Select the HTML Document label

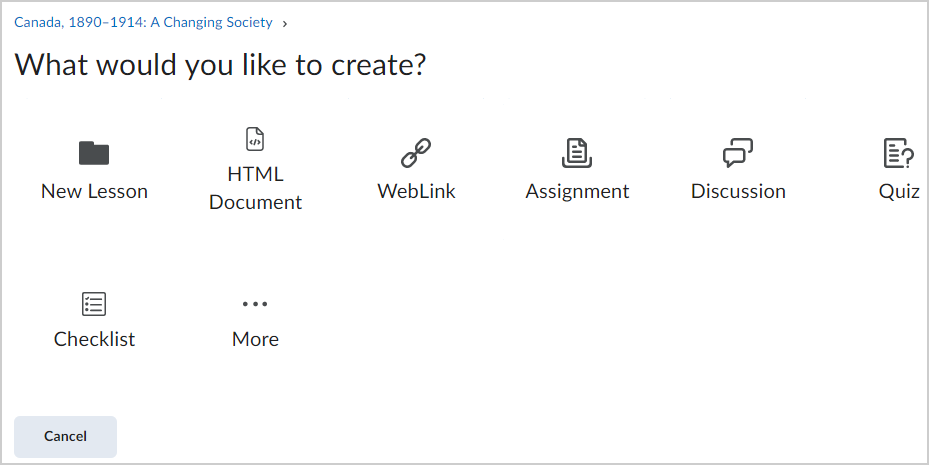click(x=255, y=188)
